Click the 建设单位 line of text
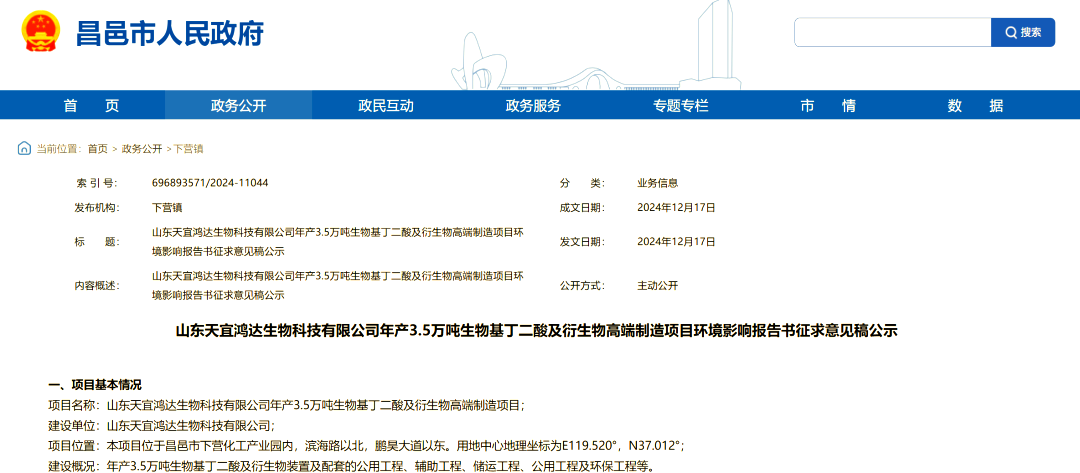1080x473 pixels. pyautogui.click(x=162, y=425)
